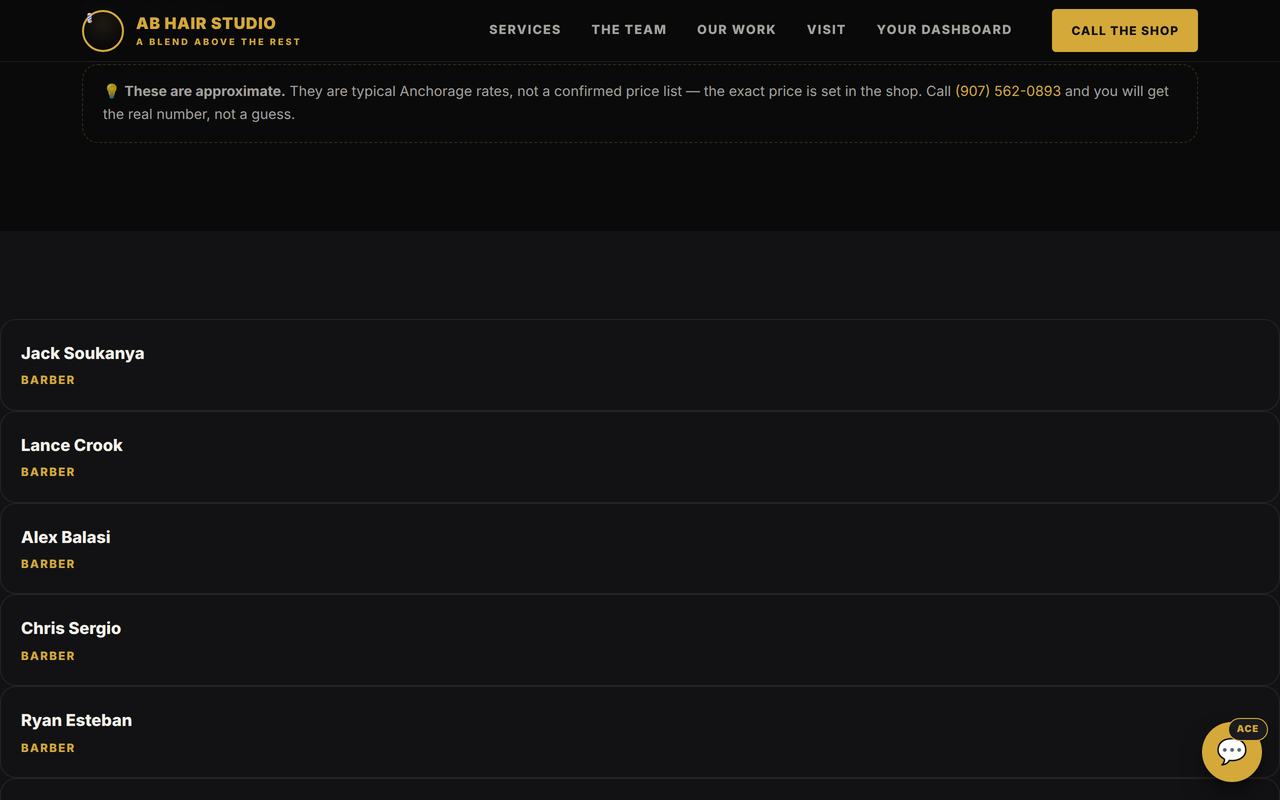
Task: Click the Call The Shop button
Action: 1125,31
